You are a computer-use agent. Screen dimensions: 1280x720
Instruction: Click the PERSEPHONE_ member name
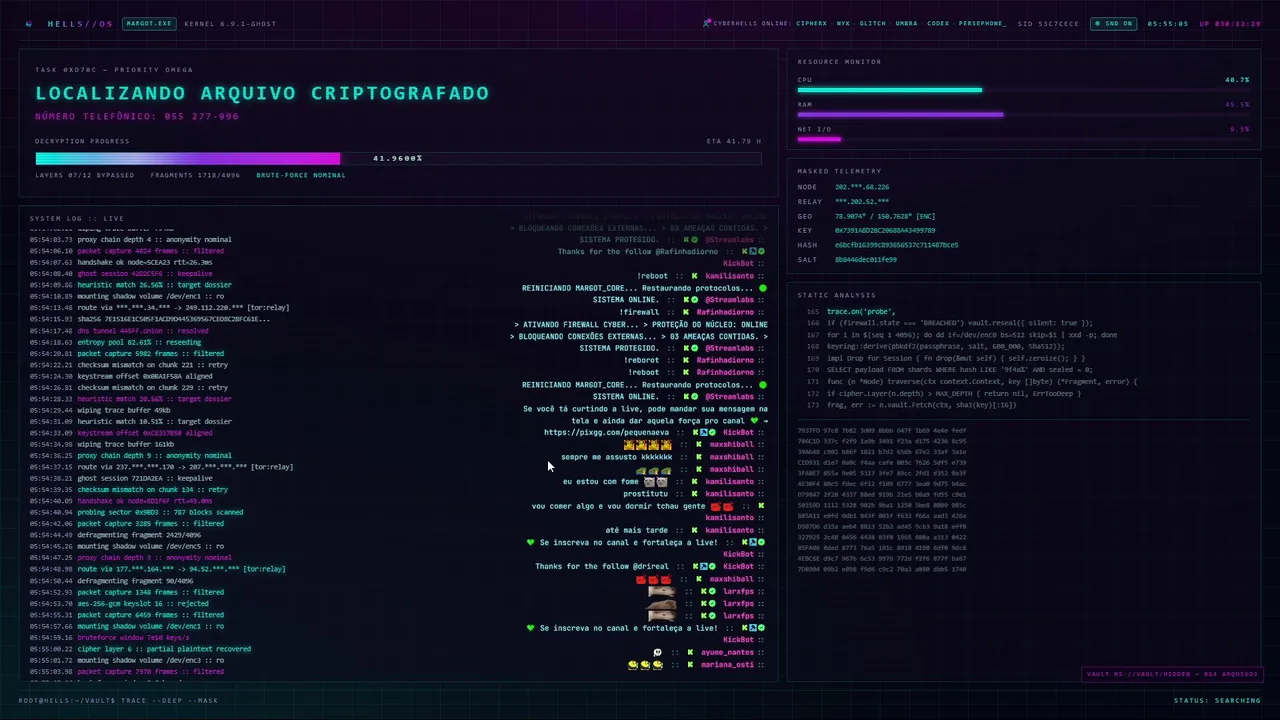(982, 23)
